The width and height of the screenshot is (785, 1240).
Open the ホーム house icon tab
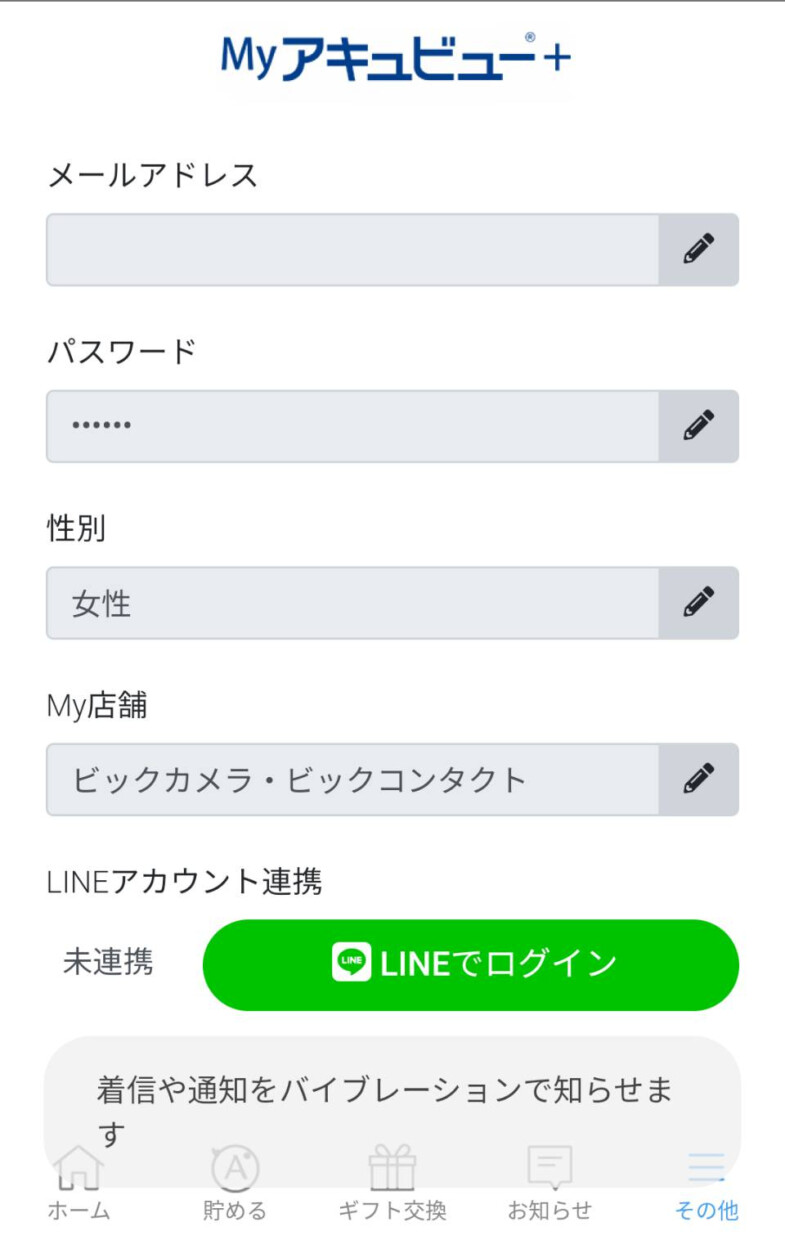pyautogui.click(x=78, y=1167)
